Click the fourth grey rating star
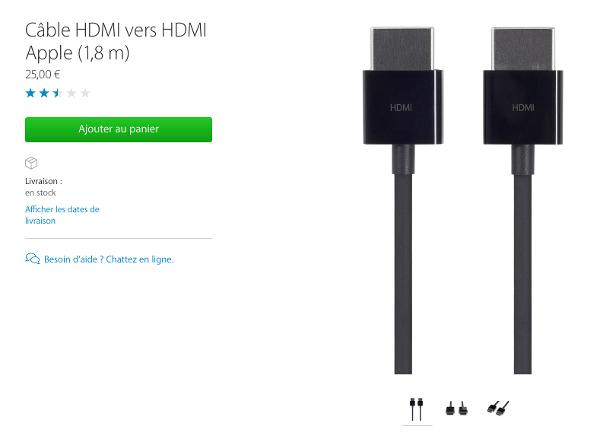Image resolution: width=600 pixels, height=439 pixels. click(x=72, y=93)
